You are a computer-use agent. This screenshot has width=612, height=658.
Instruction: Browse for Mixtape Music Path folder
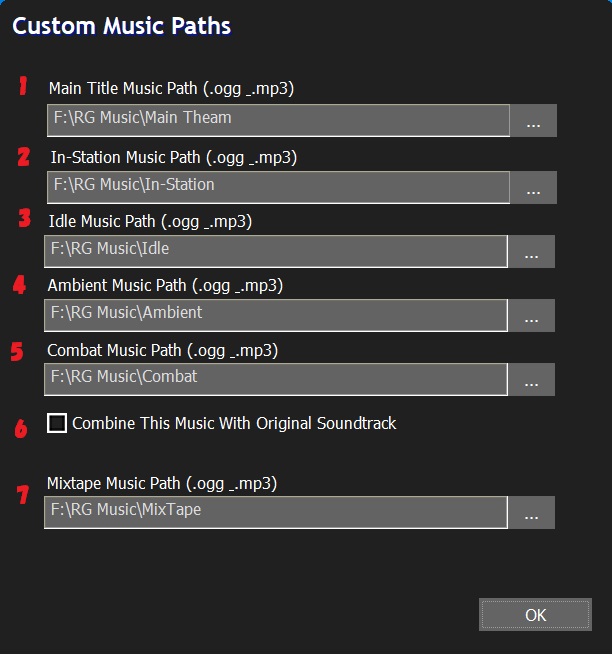pos(531,512)
